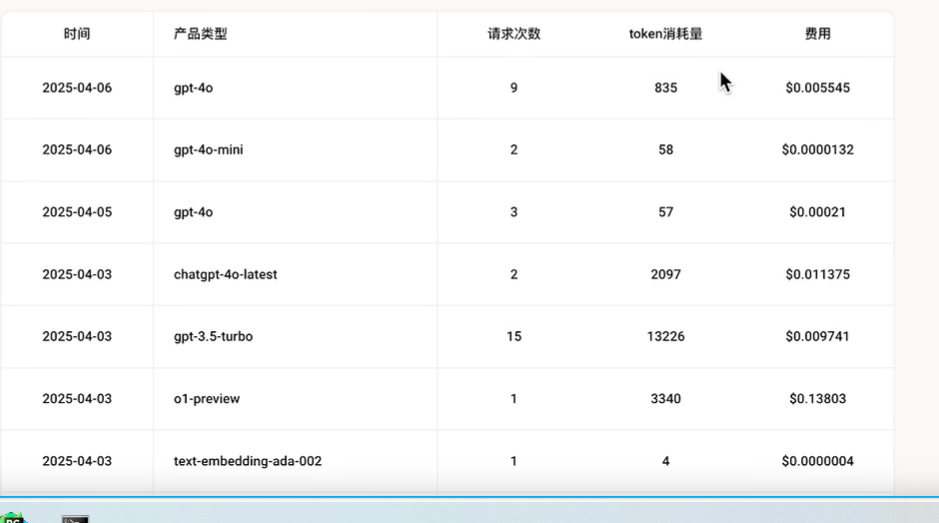This screenshot has width=939, height=523.
Task: Select the date in the $0.005545 row
Action: point(77,87)
